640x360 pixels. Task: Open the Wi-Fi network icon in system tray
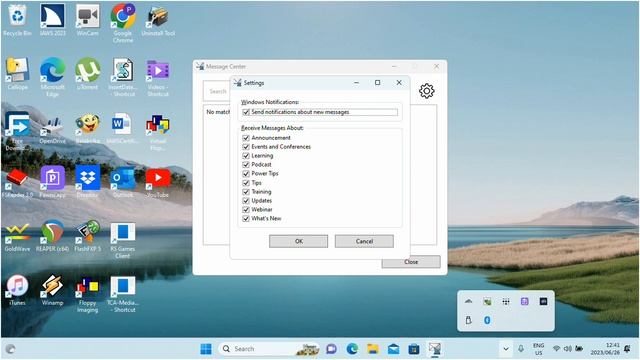point(556,349)
